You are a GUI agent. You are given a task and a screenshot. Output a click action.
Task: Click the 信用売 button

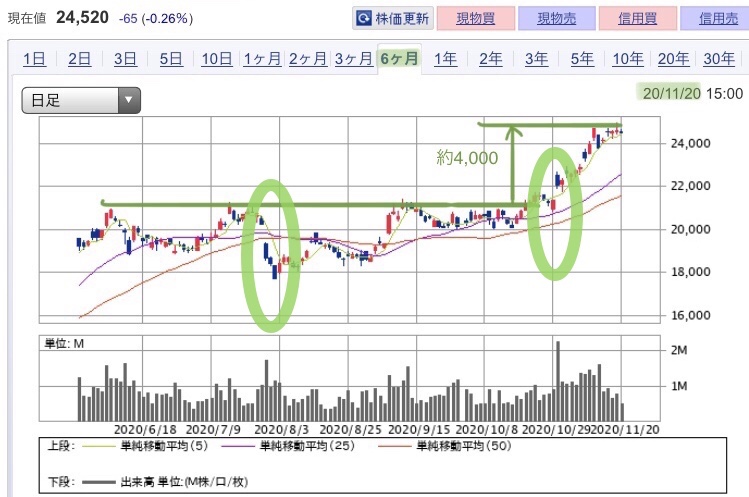point(717,19)
